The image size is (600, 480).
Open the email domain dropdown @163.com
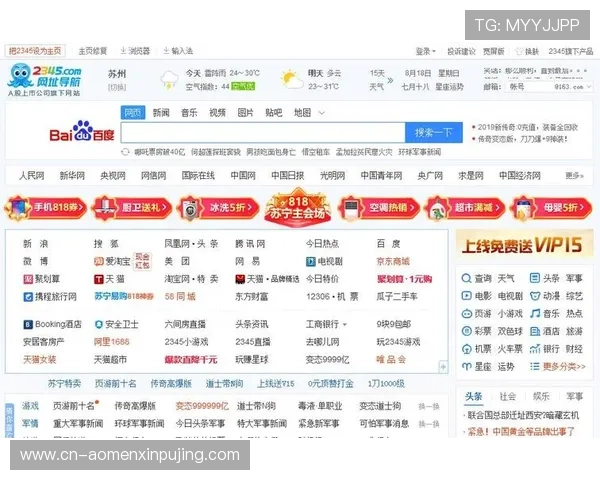click(x=573, y=87)
